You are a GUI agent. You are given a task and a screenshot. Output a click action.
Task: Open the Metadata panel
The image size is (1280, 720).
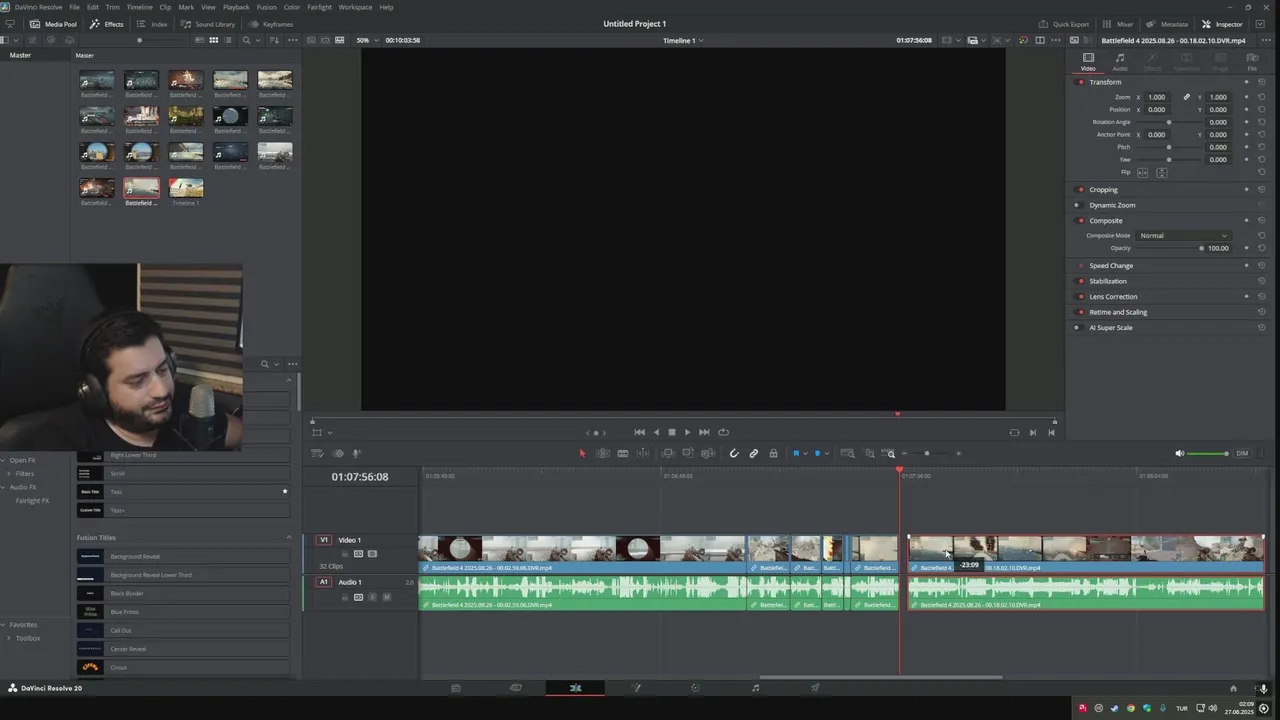(x=1168, y=24)
